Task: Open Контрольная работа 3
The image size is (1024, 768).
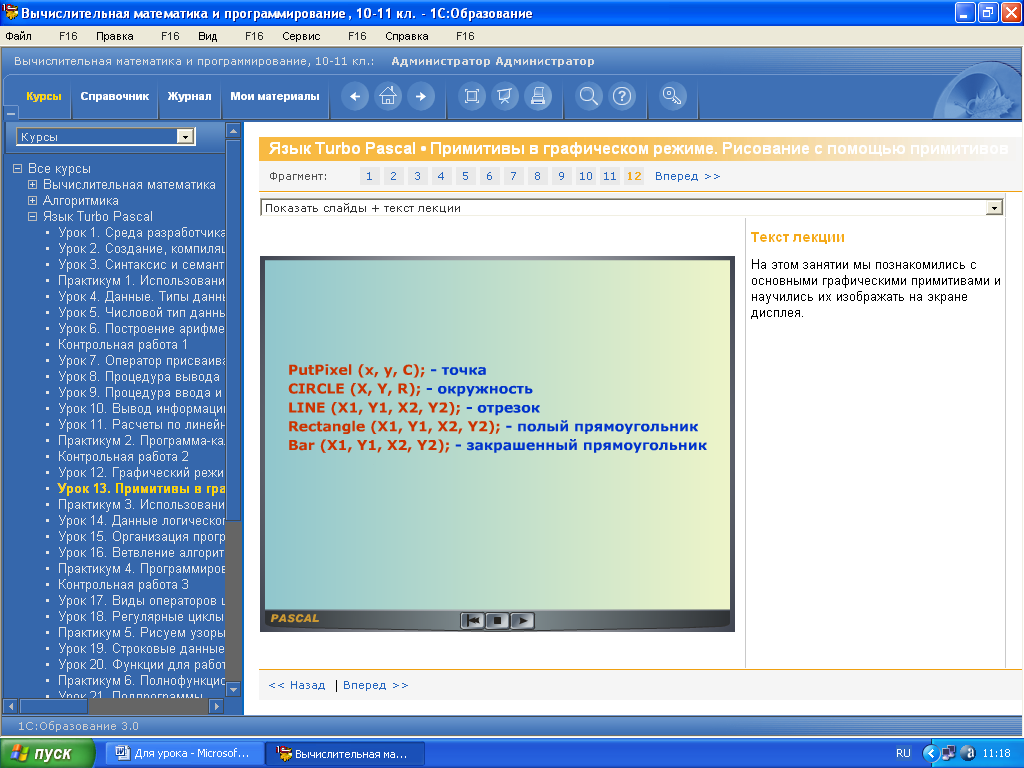Action: (x=123, y=584)
